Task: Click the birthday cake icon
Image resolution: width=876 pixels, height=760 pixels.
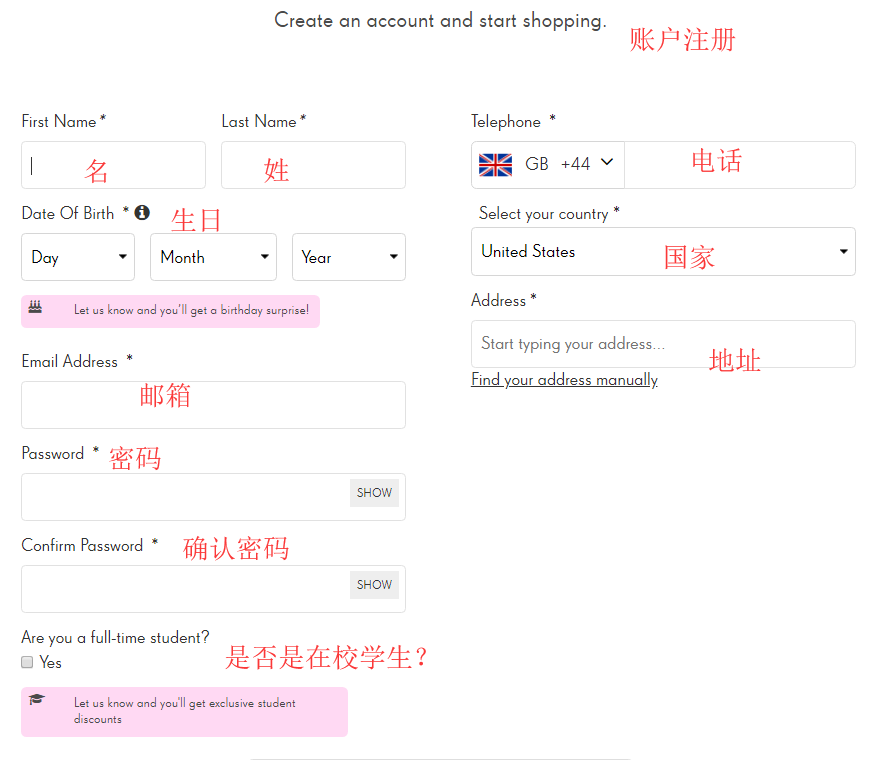Action: coord(36,308)
